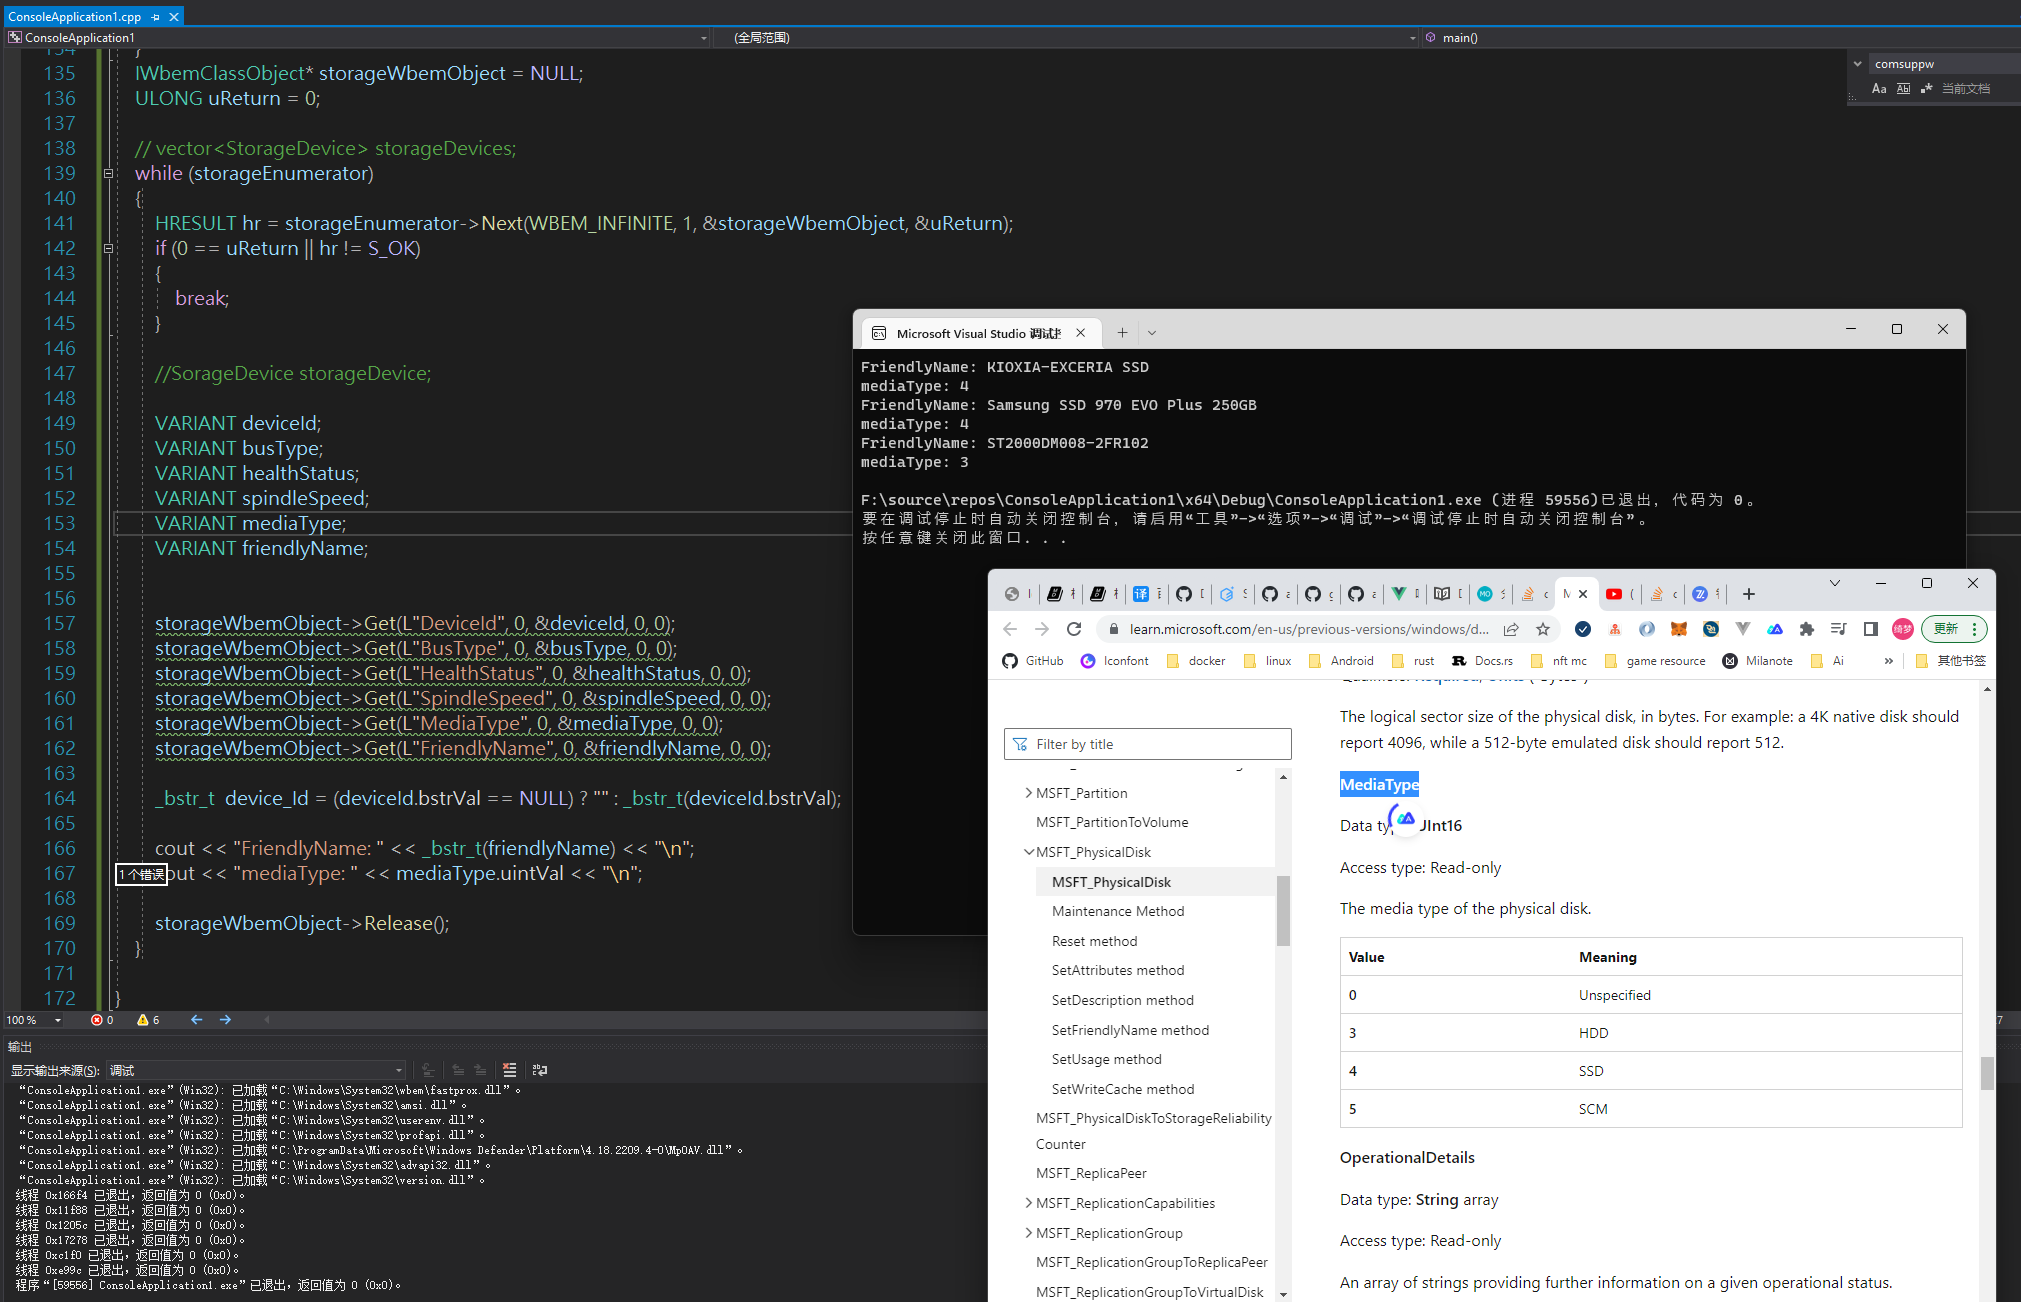Switch to the YouTube browser tab
Viewport: 2021px width, 1302px height.
coord(1614,594)
